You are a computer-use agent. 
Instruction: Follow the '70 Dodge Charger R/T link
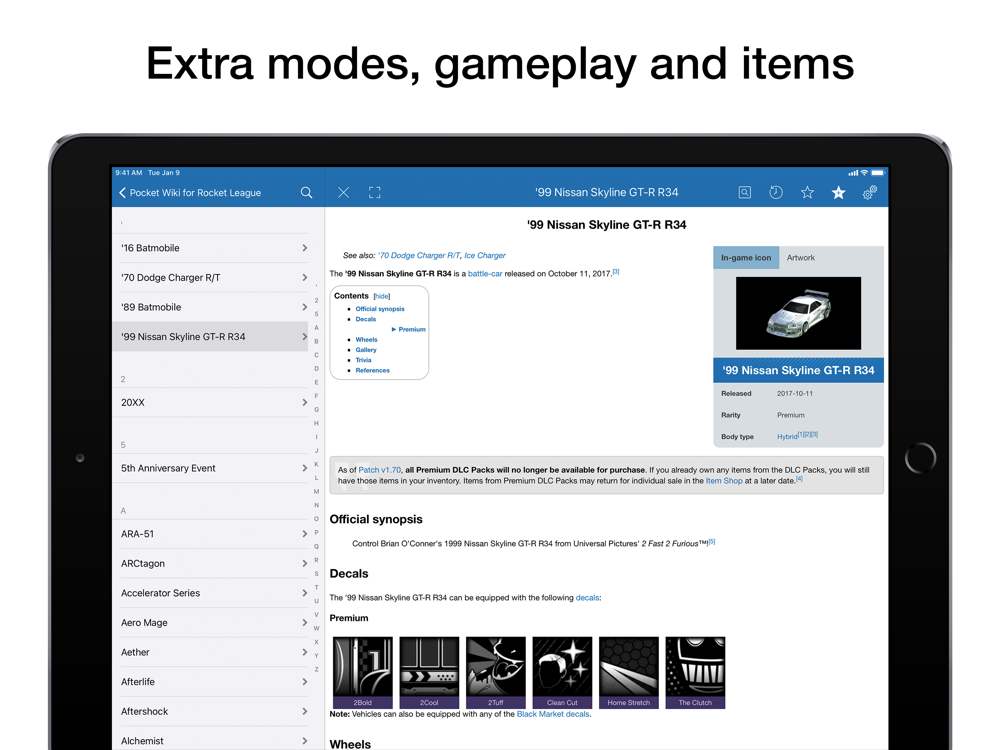(x=419, y=255)
